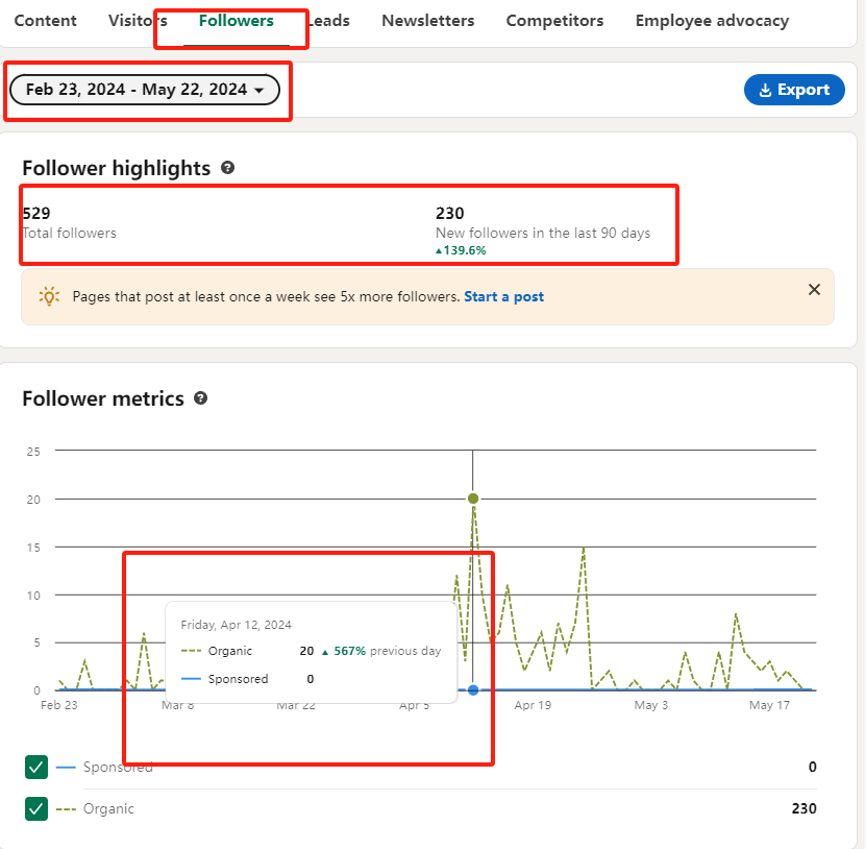866x849 pixels.
Task: Click the Apr 19 axis label
Action: 532,705
